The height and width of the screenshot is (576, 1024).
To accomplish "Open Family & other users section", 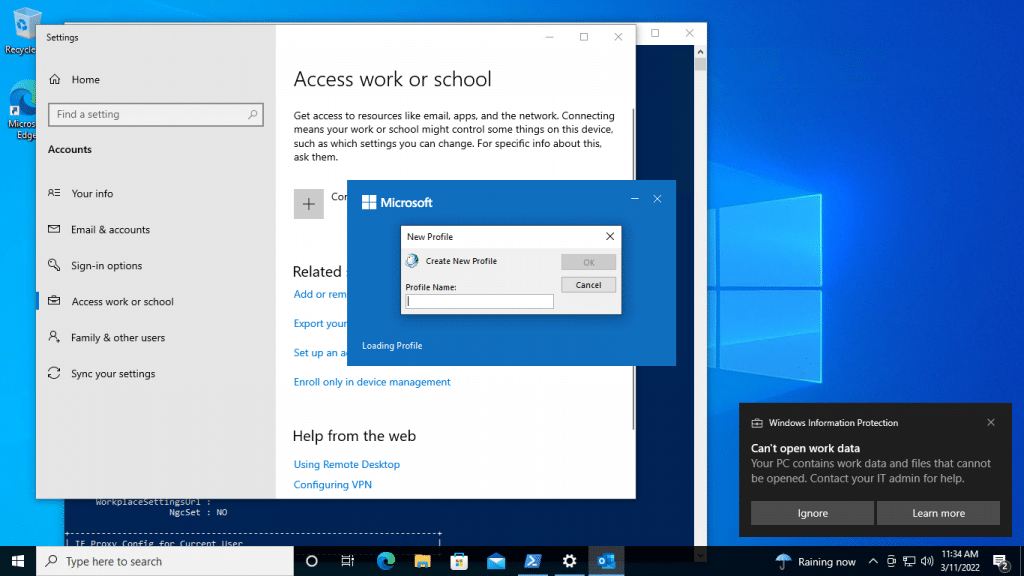I will [x=118, y=338].
